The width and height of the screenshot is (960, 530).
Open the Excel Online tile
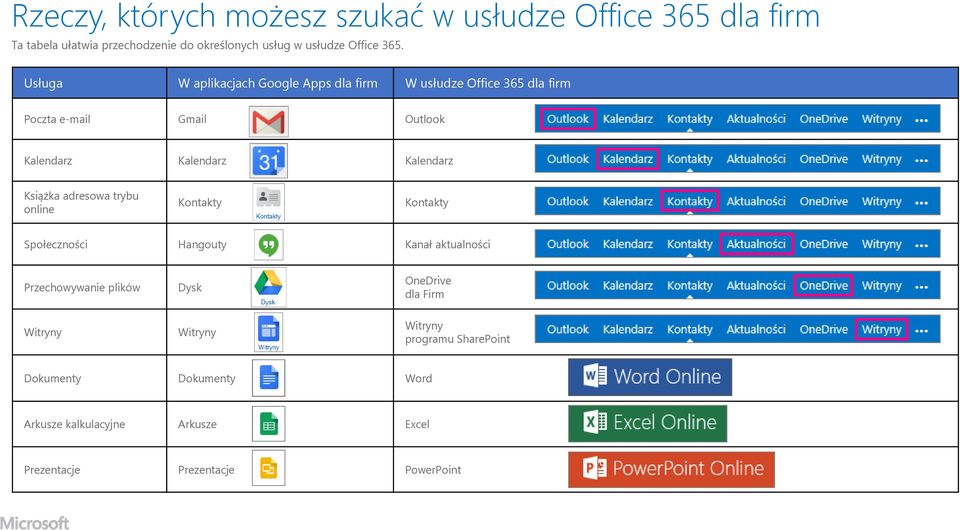pos(647,423)
